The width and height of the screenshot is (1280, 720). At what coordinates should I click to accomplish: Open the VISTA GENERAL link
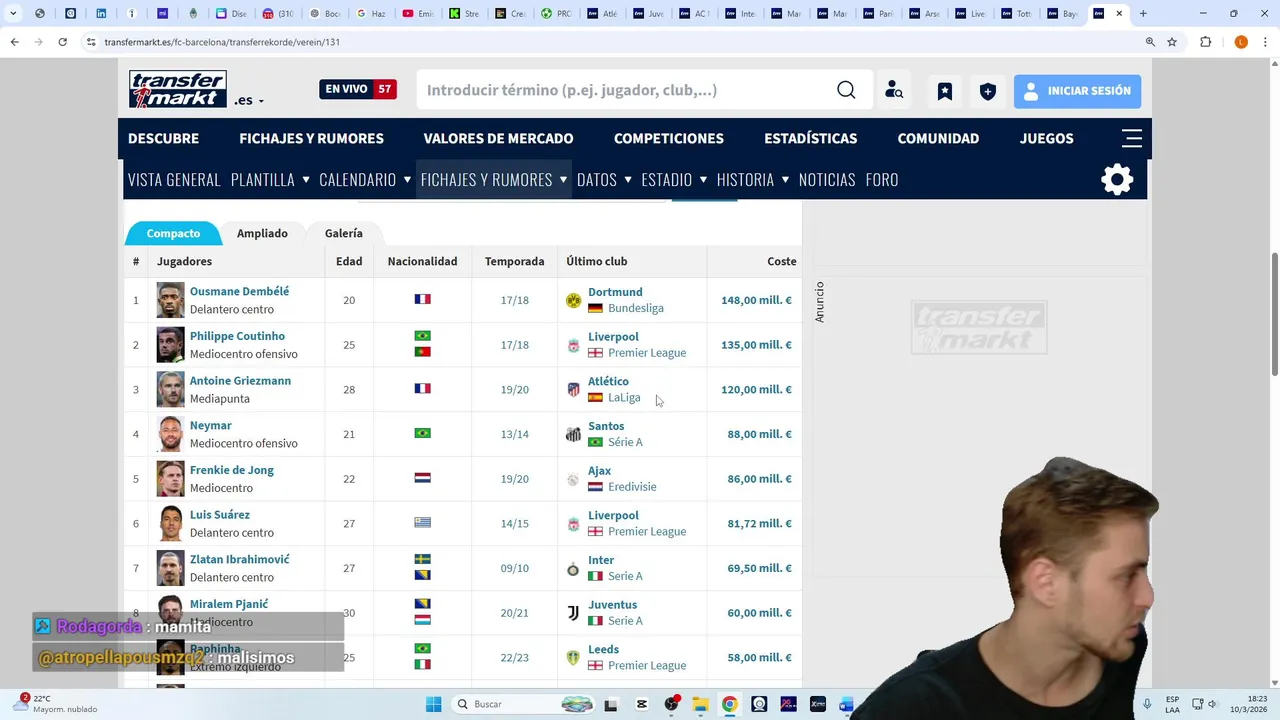pos(174,180)
